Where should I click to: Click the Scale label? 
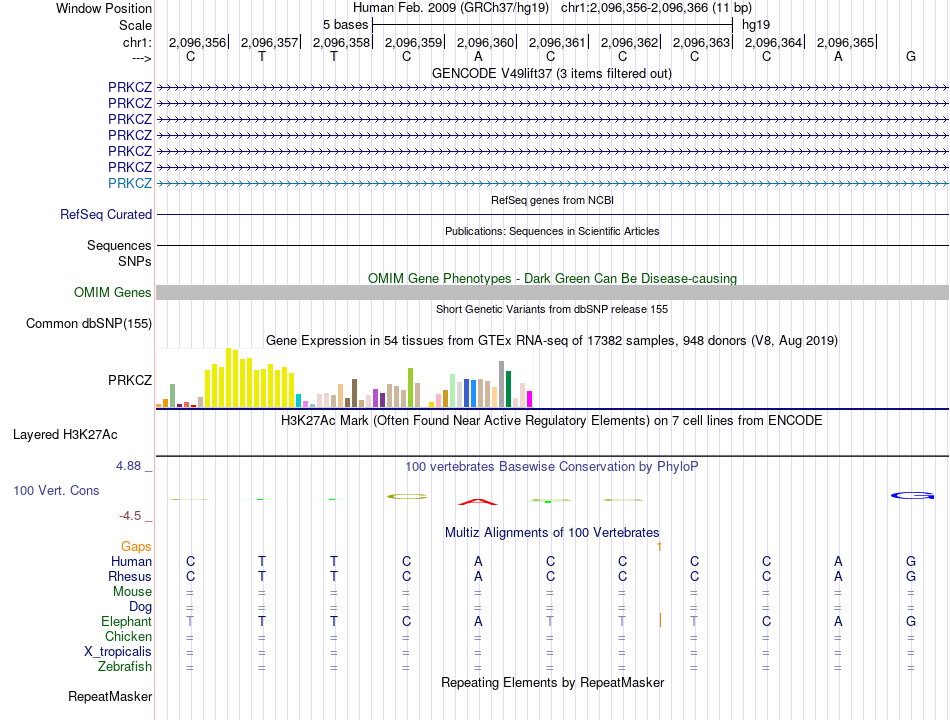point(136,25)
